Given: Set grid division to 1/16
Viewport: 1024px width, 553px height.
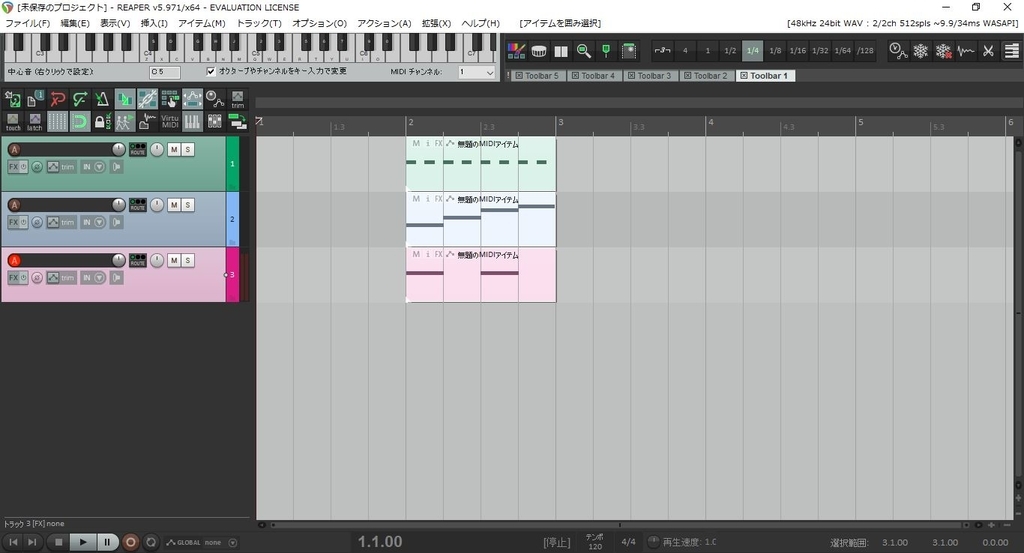Looking at the screenshot, I should [x=797, y=50].
